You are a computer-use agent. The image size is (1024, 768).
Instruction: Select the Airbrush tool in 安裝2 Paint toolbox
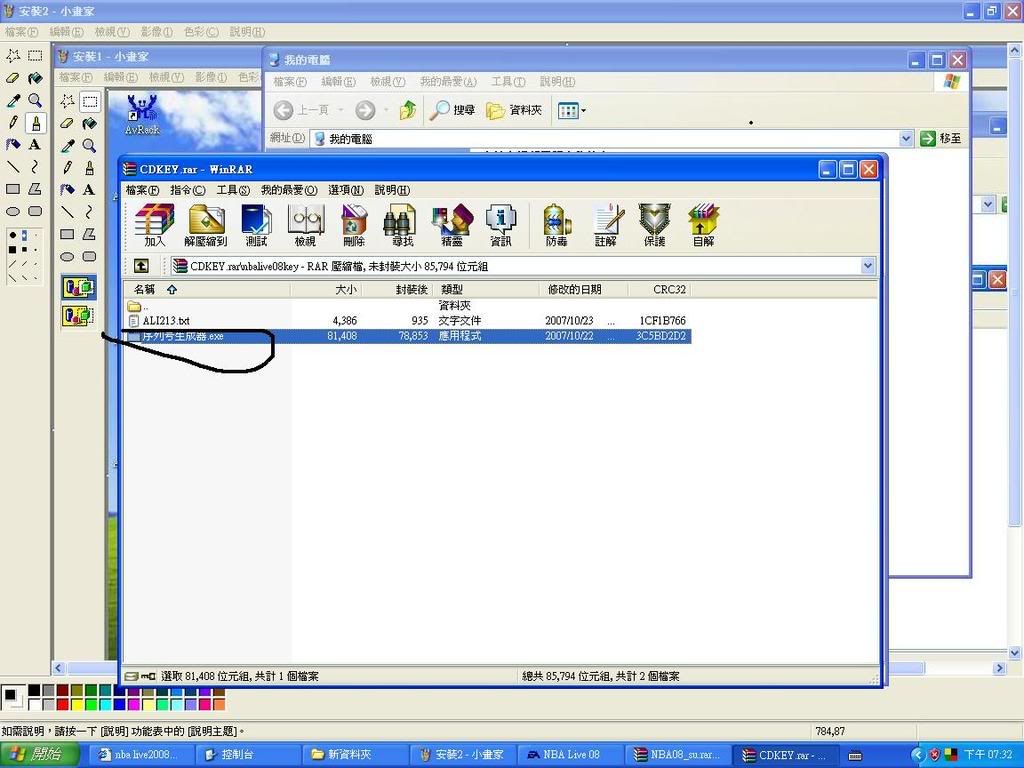pos(13,144)
